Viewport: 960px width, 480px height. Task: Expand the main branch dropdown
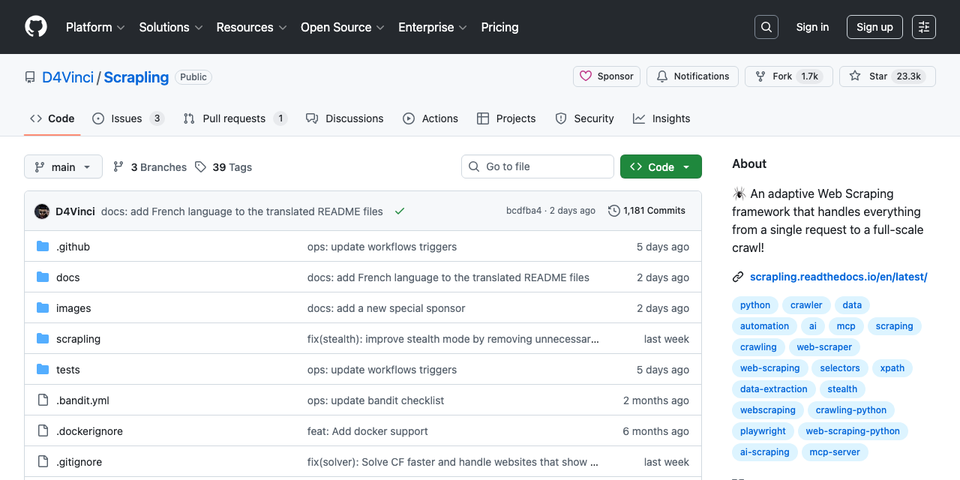click(63, 167)
